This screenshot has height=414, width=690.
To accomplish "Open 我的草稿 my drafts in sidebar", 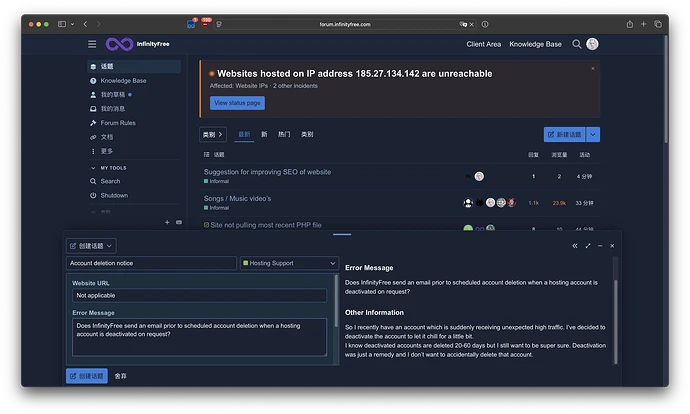I will click(x=113, y=95).
